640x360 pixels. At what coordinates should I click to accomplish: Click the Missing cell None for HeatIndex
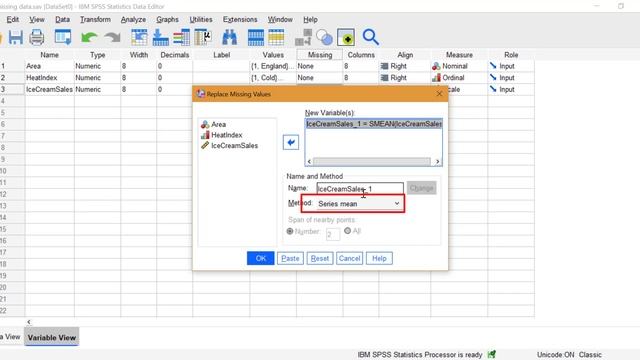pyautogui.click(x=320, y=78)
